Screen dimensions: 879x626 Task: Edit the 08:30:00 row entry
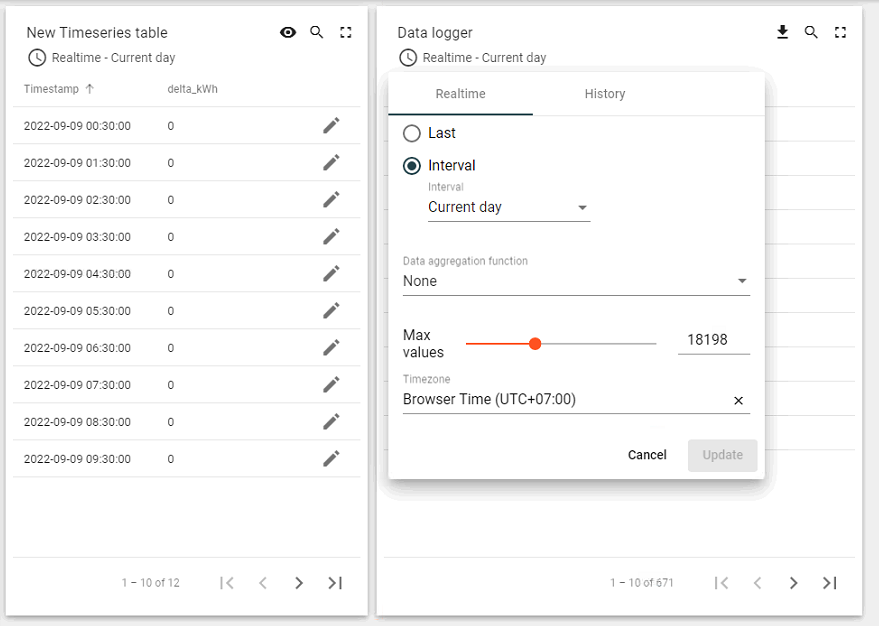click(331, 421)
